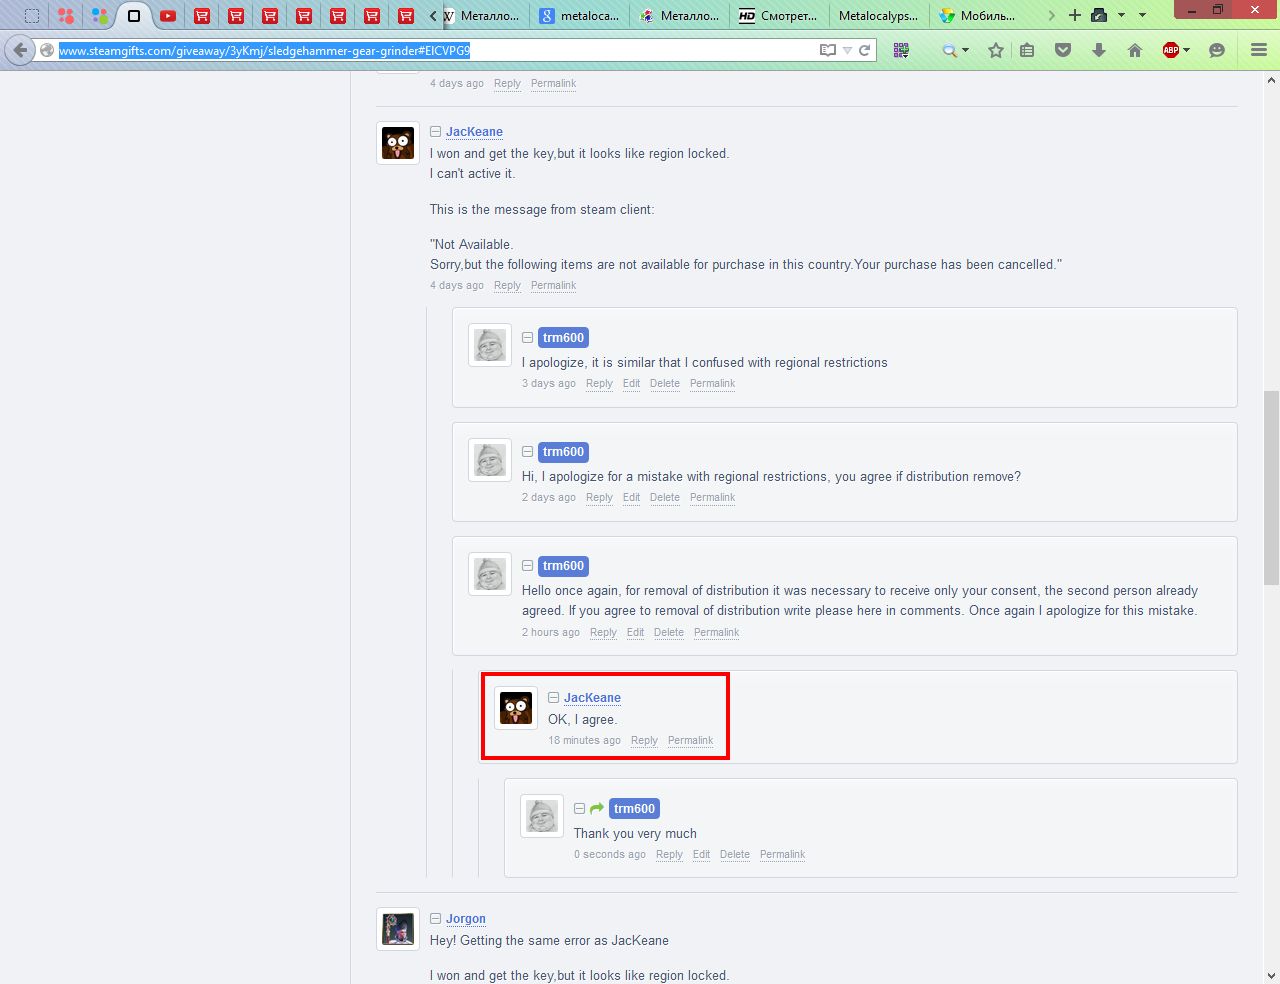Open the downloads arrow icon
This screenshot has width=1280, height=984.
coord(1099,50)
